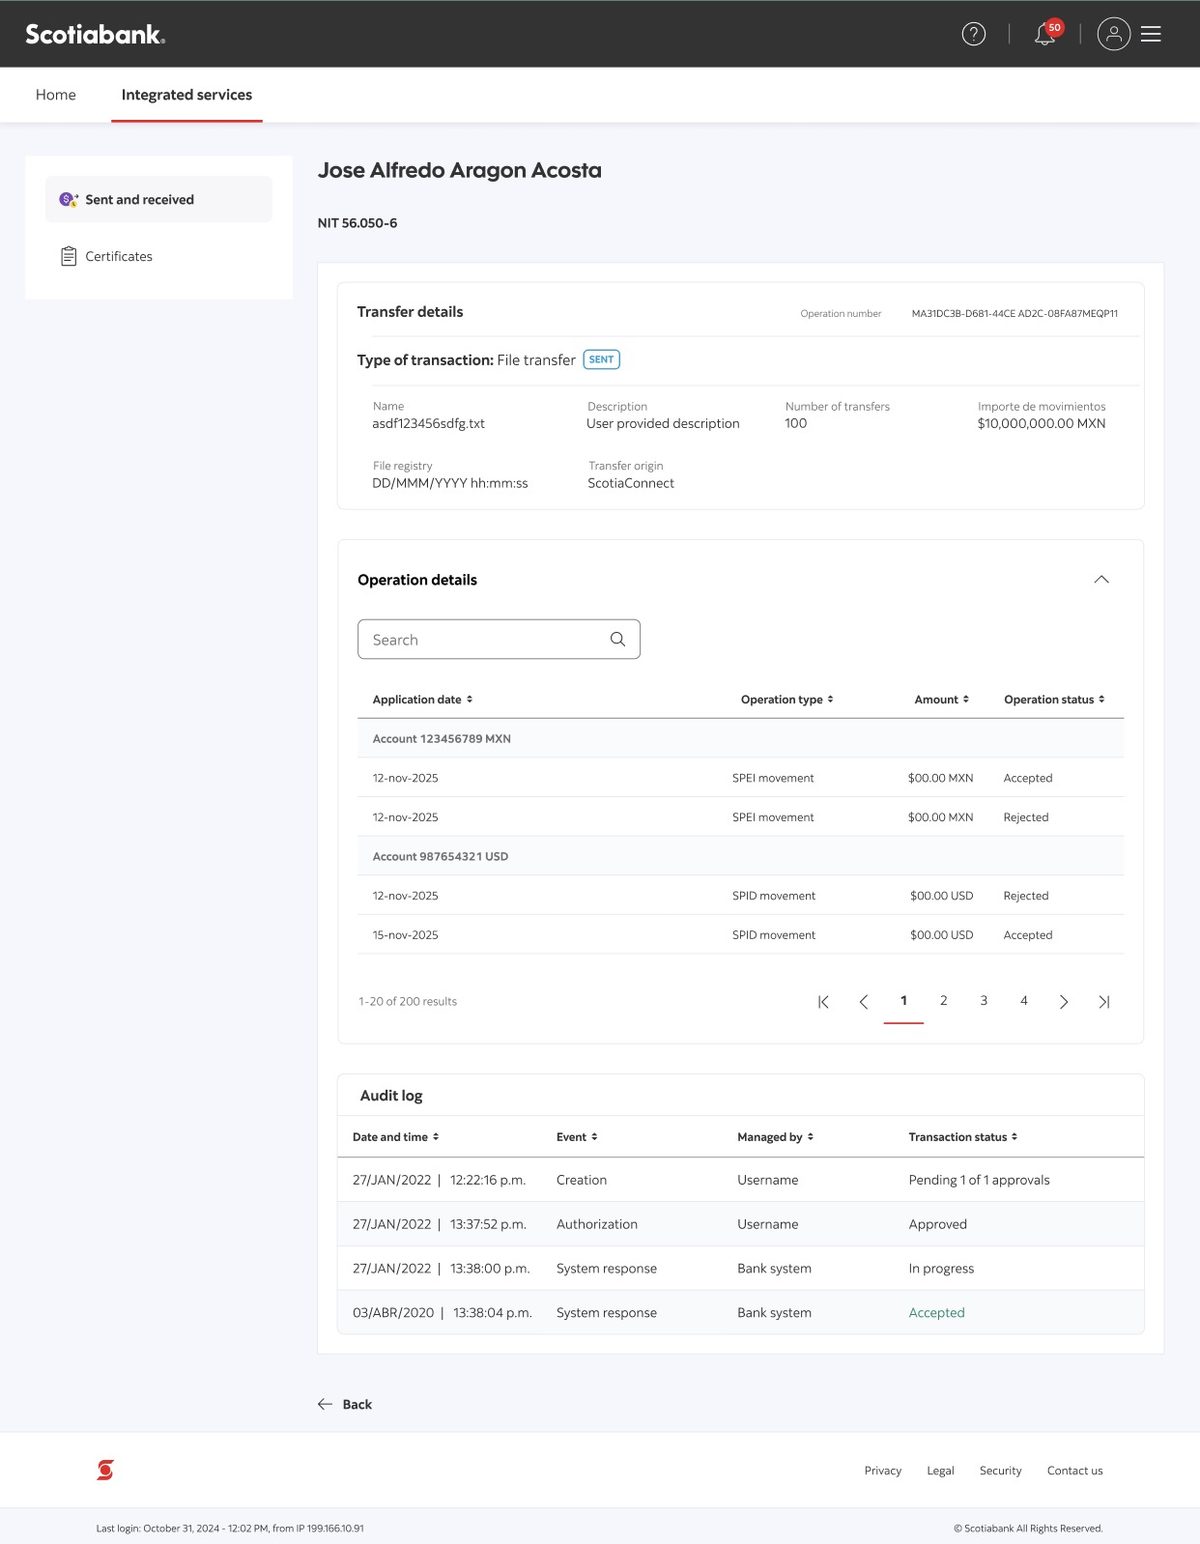
Task: Switch to the Home tab
Action: coord(56,95)
